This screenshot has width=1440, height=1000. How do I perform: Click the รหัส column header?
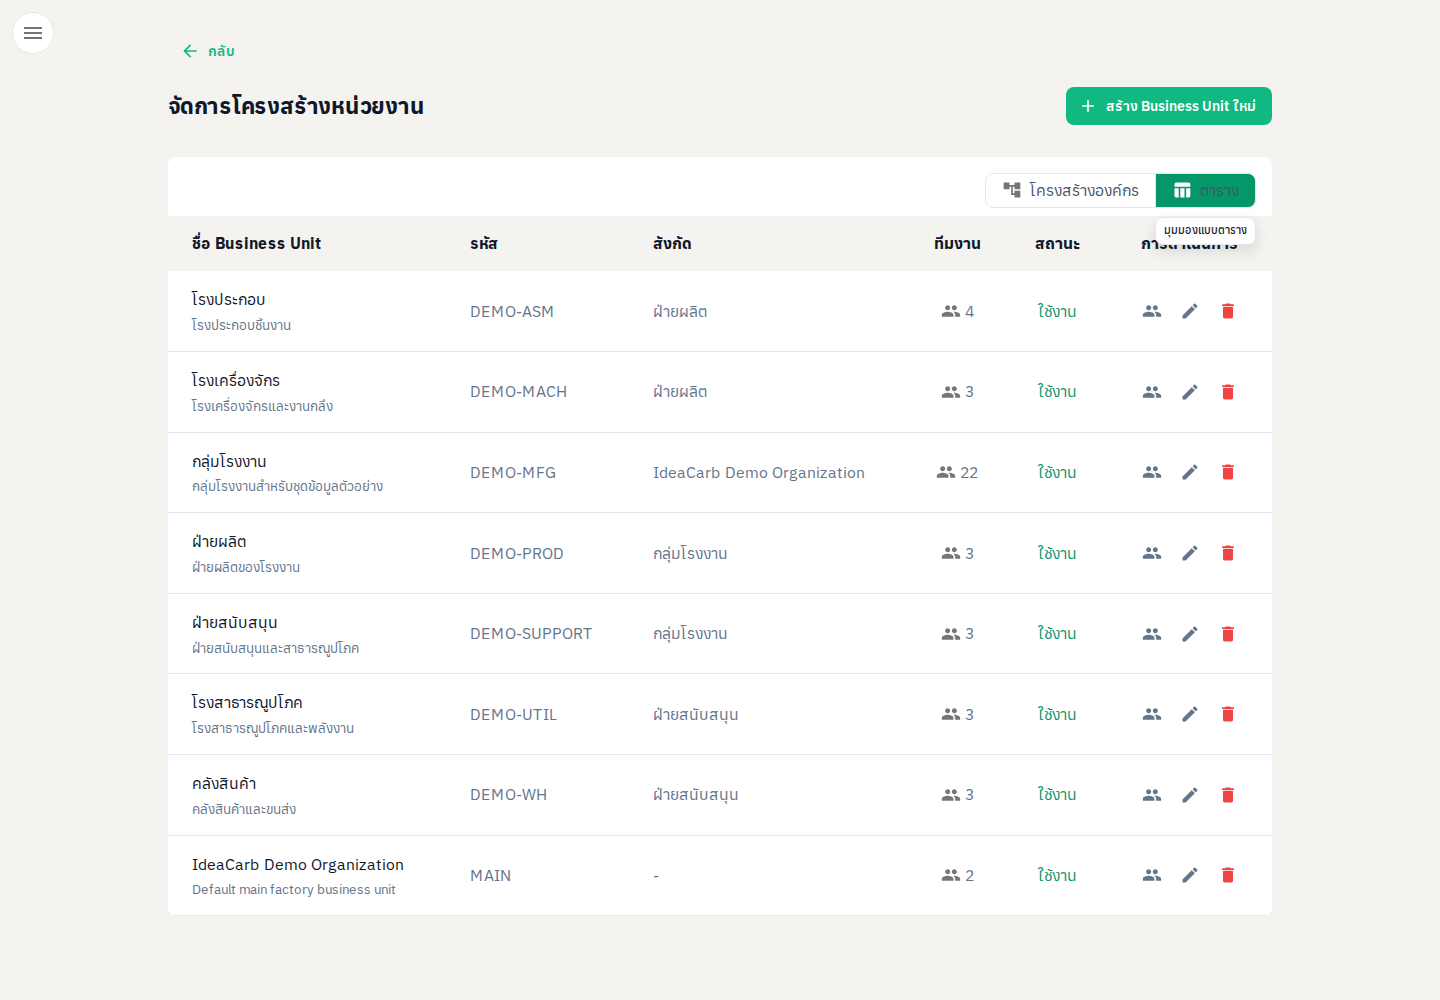coord(484,244)
